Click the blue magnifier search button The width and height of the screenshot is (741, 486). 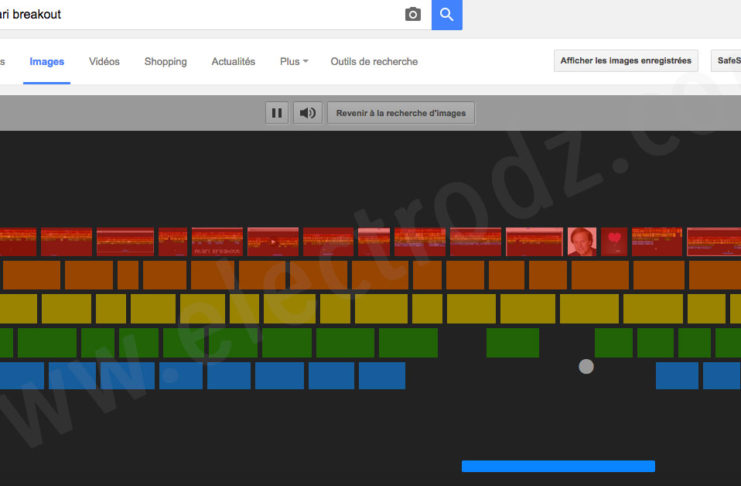(x=447, y=15)
